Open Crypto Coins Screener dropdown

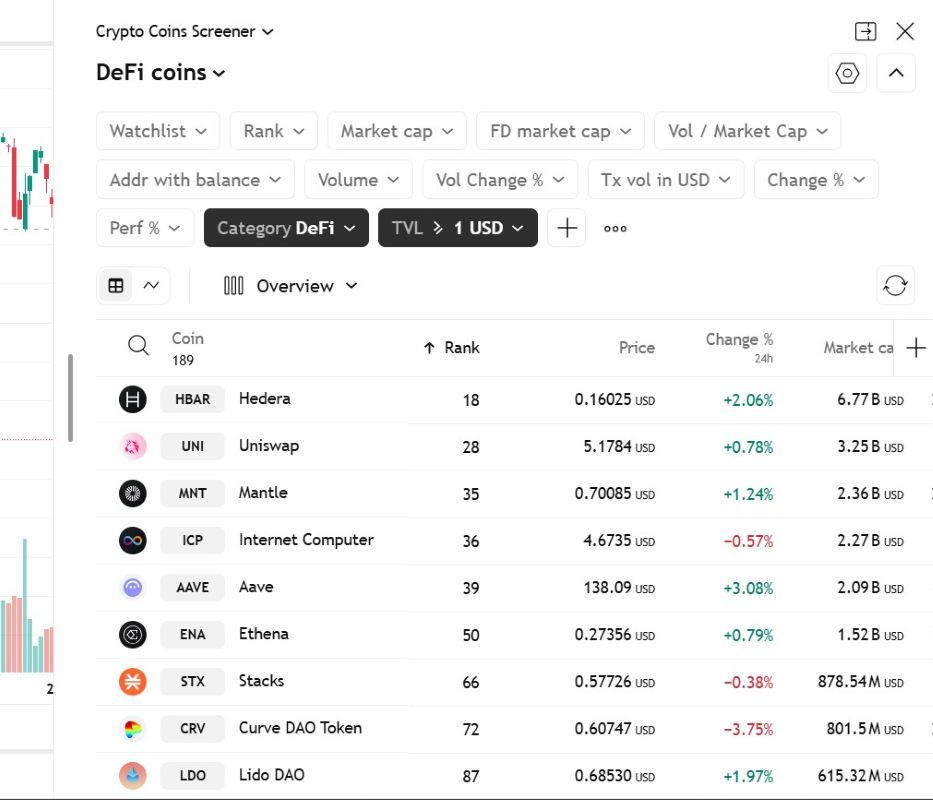coord(184,31)
